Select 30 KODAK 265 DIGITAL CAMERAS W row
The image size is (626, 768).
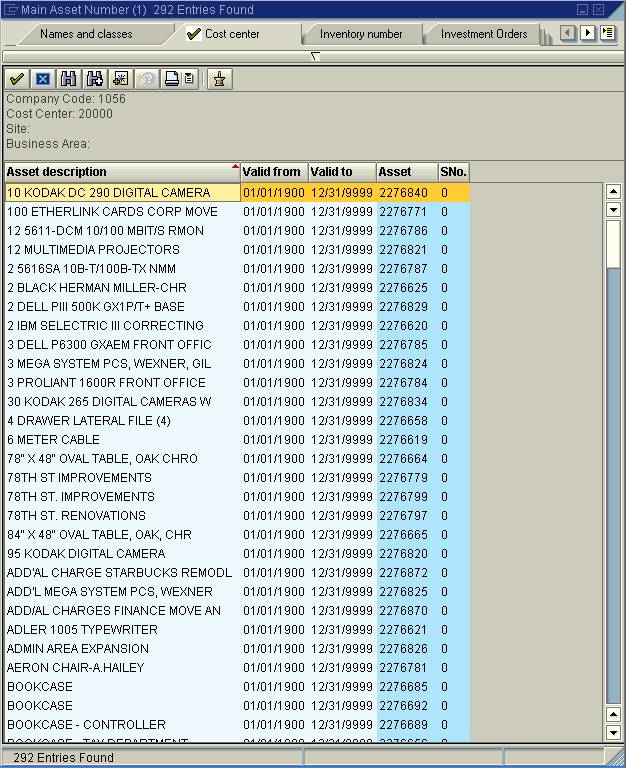point(238,402)
